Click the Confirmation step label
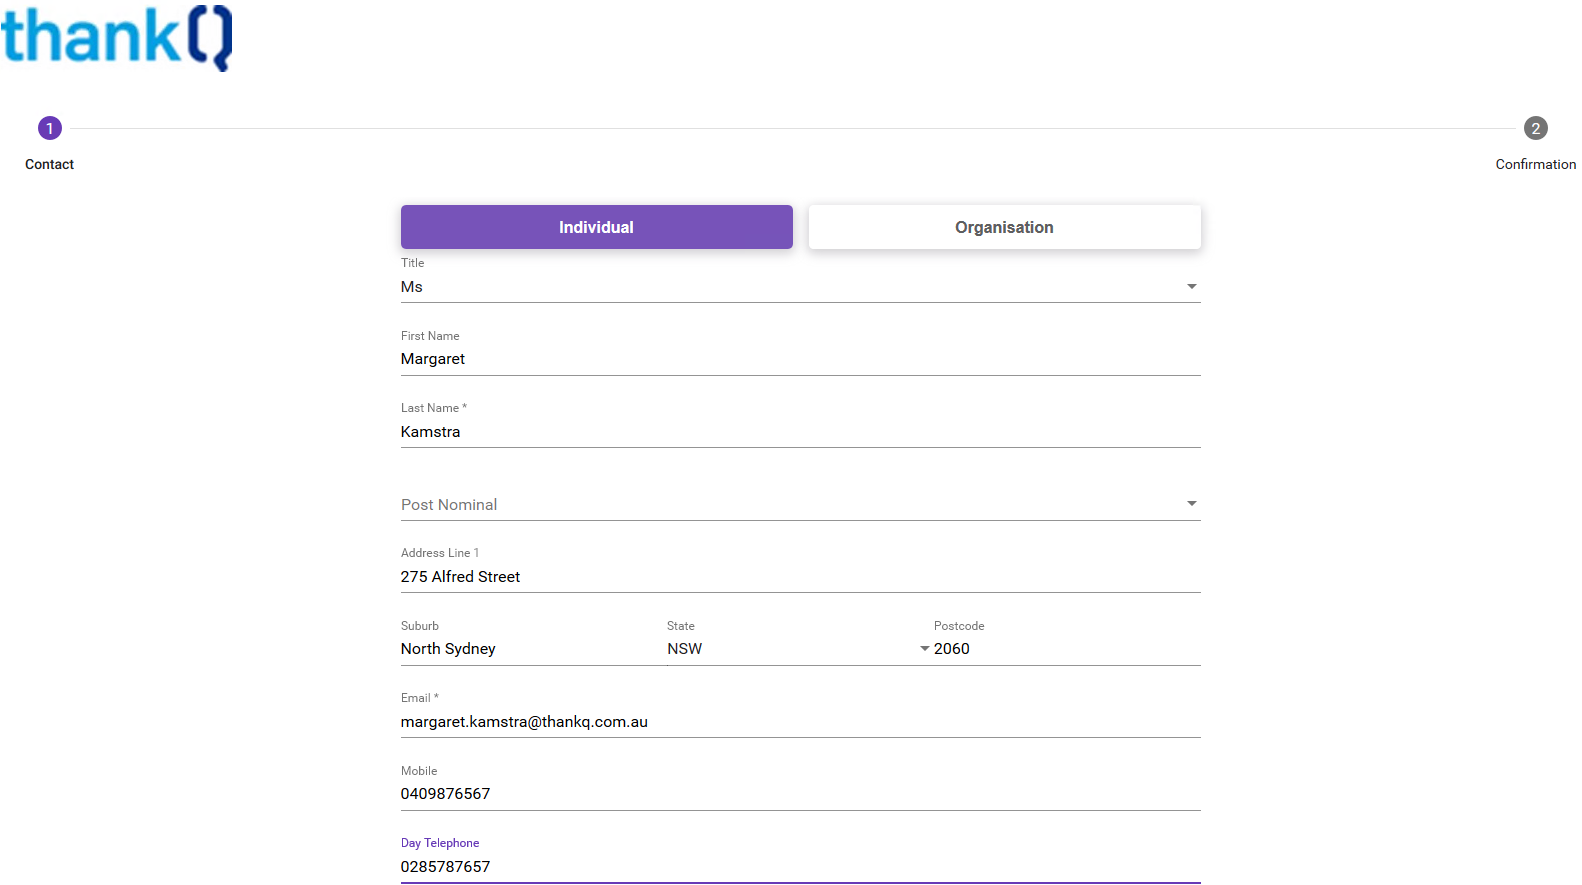The height and width of the screenshot is (885, 1582). pos(1535,164)
